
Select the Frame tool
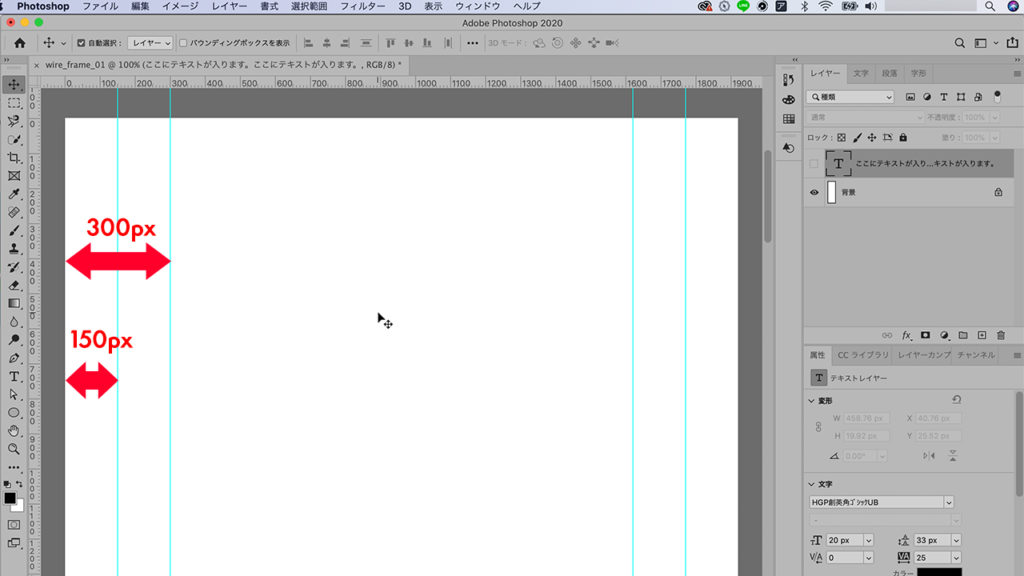pos(14,176)
